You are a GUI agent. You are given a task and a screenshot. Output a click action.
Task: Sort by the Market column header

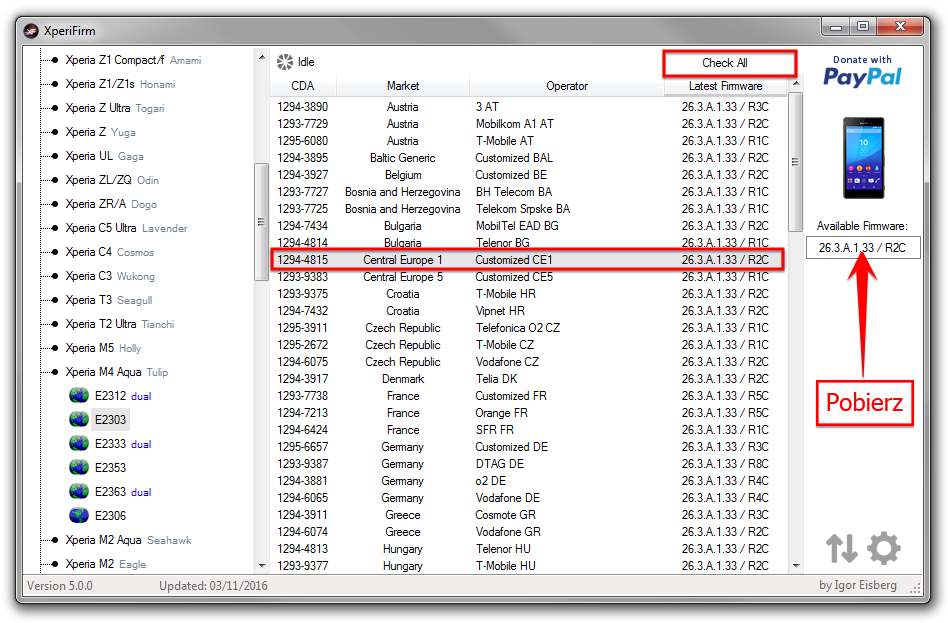pyautogui.click(x=403, y=86)
